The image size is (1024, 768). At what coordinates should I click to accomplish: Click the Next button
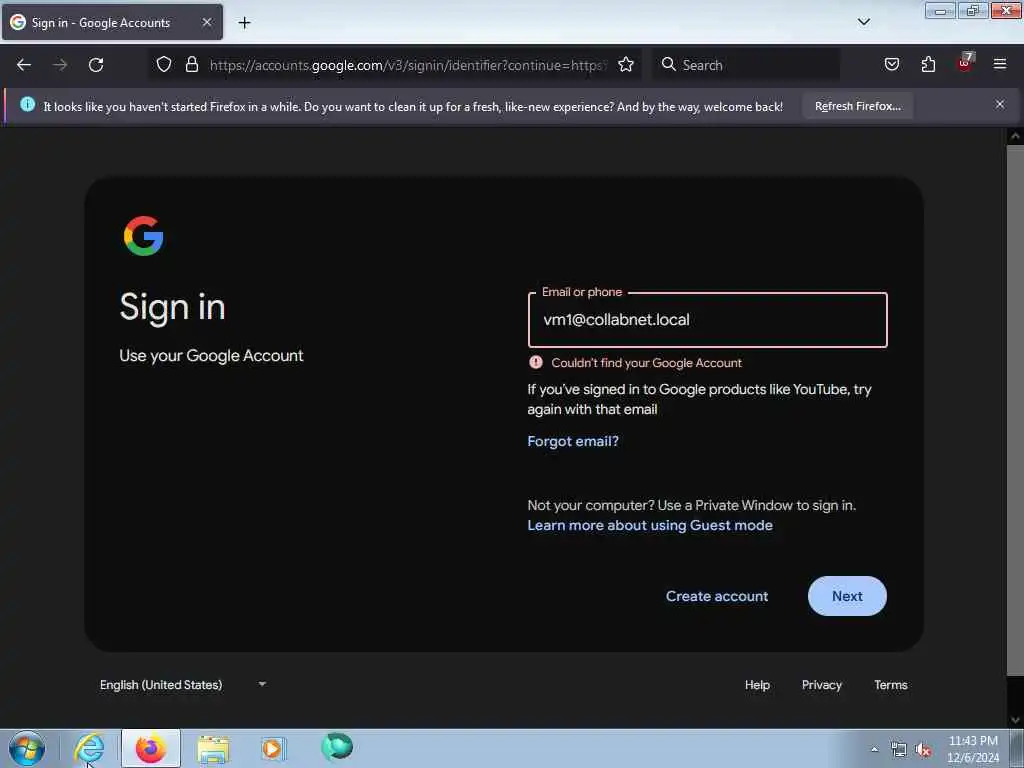point(847,596)
